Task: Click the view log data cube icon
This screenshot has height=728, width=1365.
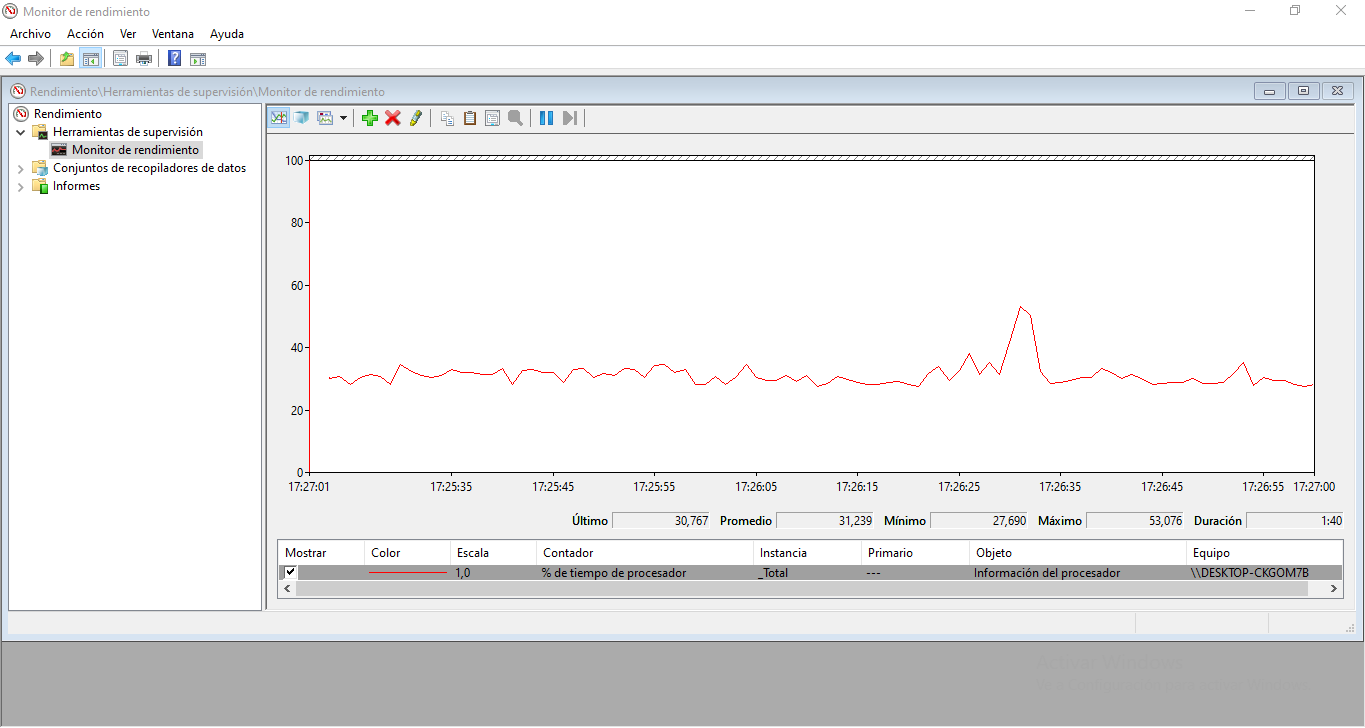Action: pyautogui.click(x=301, y=118)
